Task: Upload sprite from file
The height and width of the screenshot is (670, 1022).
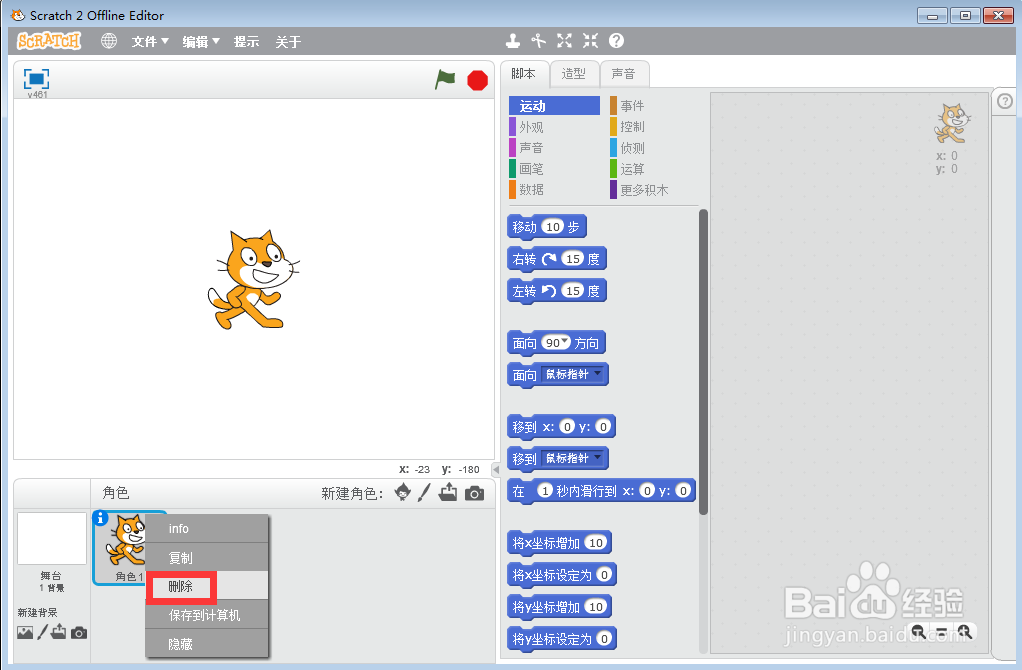Action: pyautogui.click(x=448, y=492)
